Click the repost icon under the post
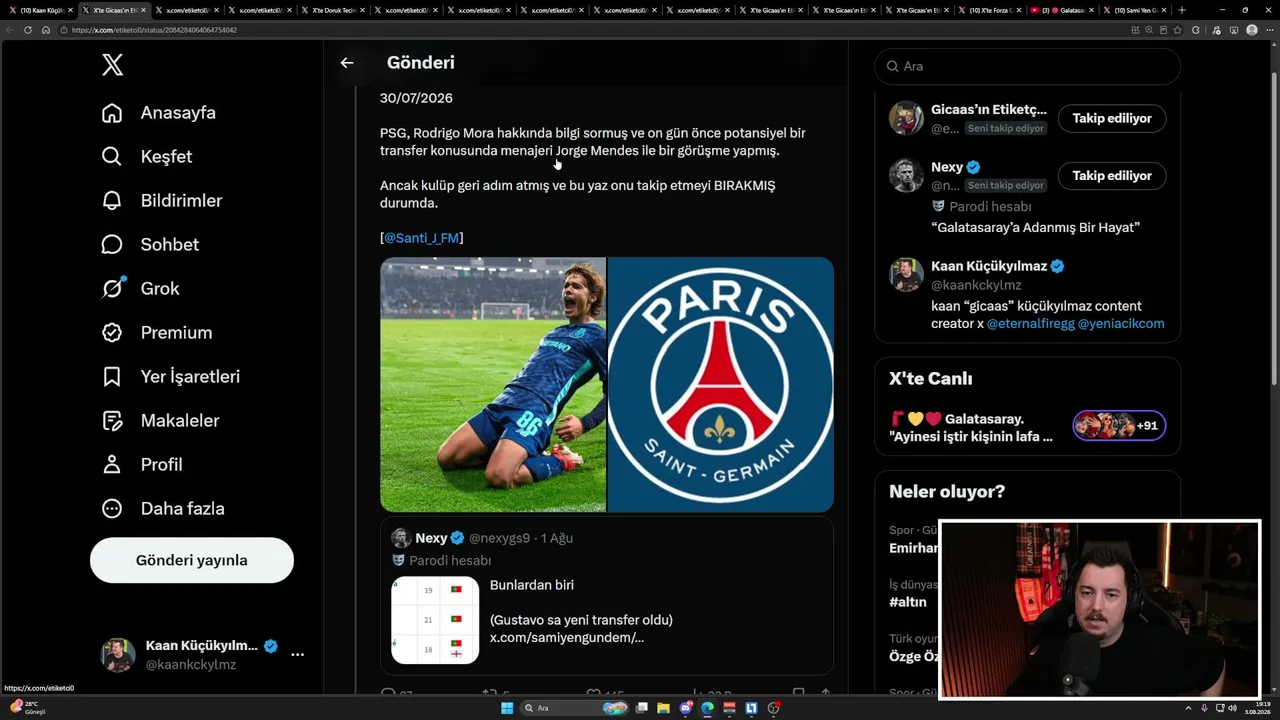 coord(490,691)
